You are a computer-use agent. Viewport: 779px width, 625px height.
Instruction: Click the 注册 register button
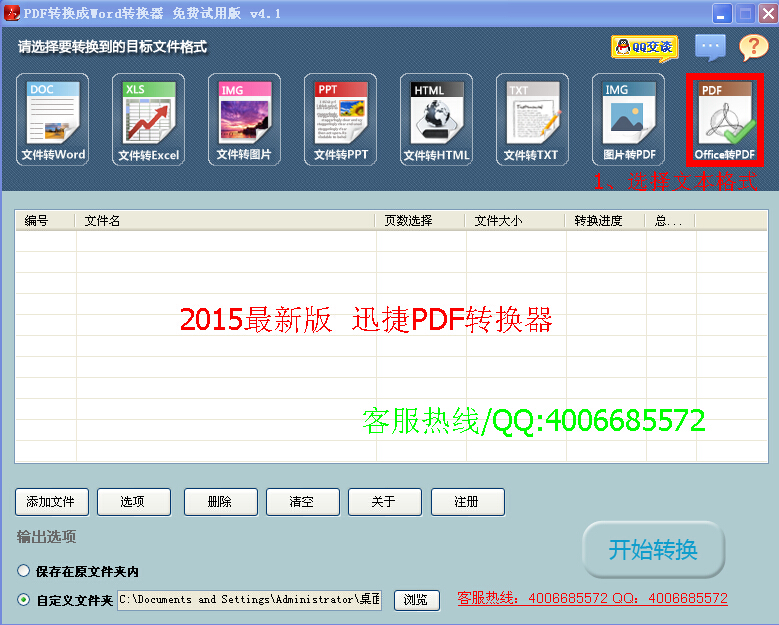(x=468, y=502)
